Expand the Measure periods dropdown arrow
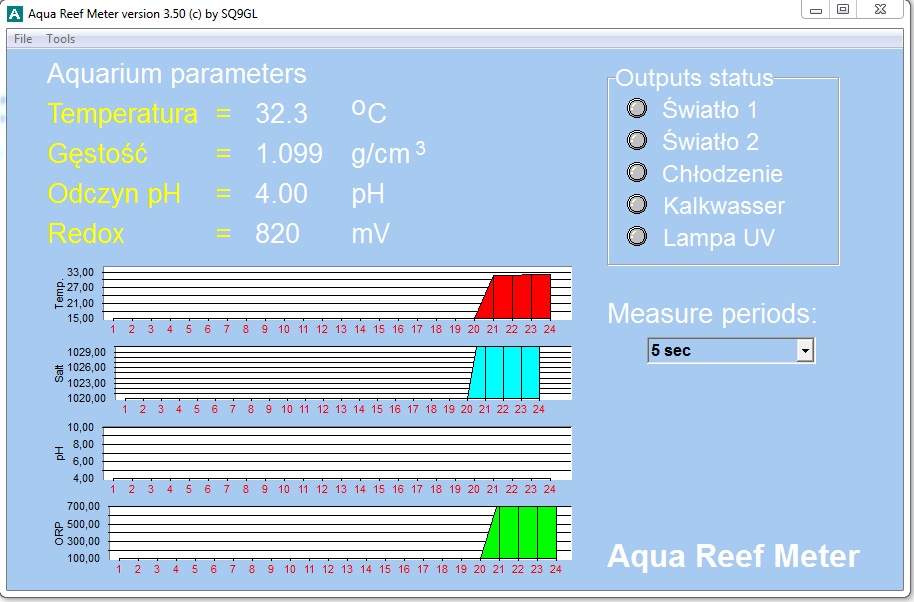 pyautogui.click(x=804, y=351)
